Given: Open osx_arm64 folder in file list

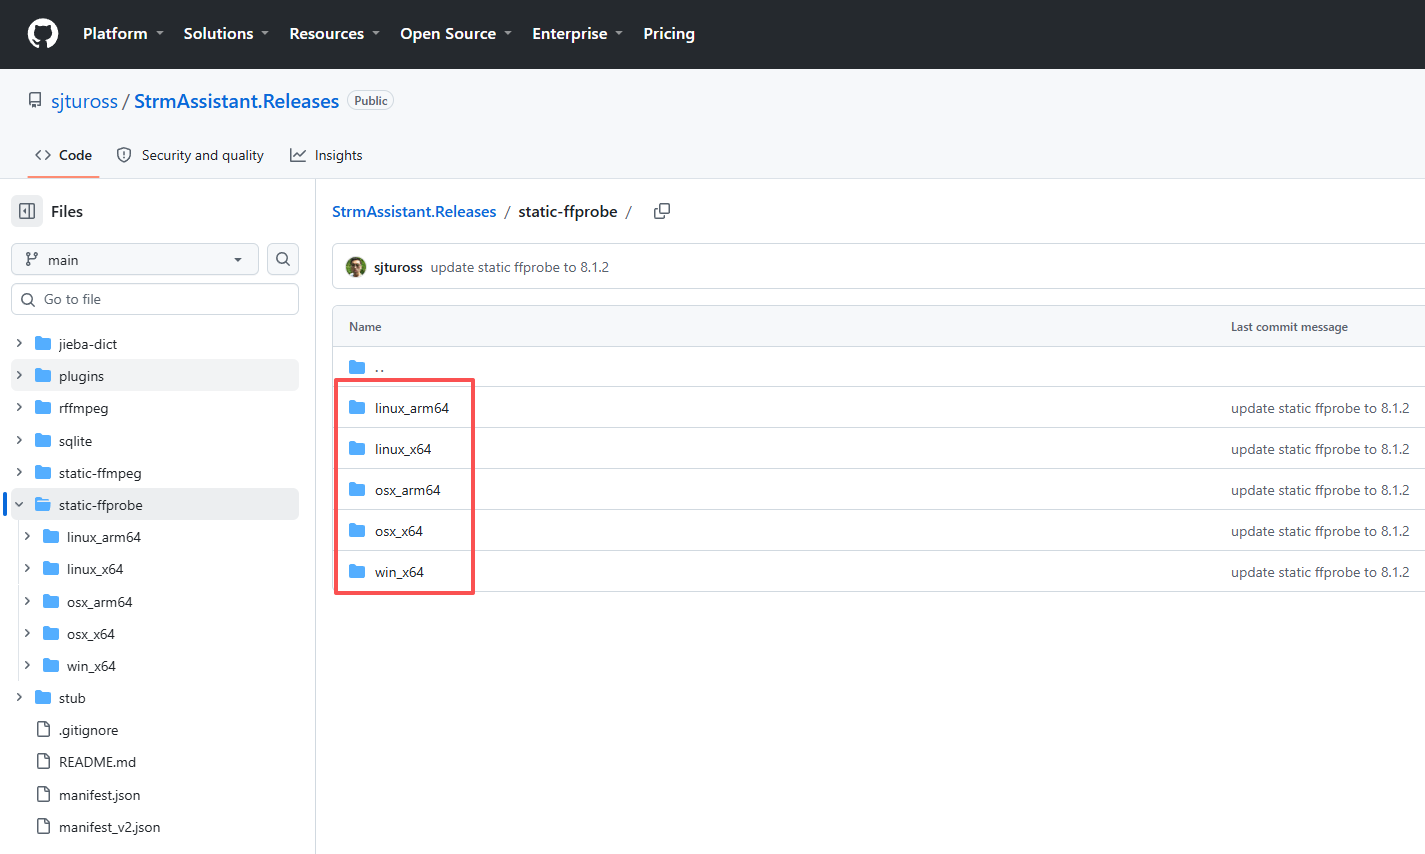Looking at the screenshot, I should [x=408, y=490].
